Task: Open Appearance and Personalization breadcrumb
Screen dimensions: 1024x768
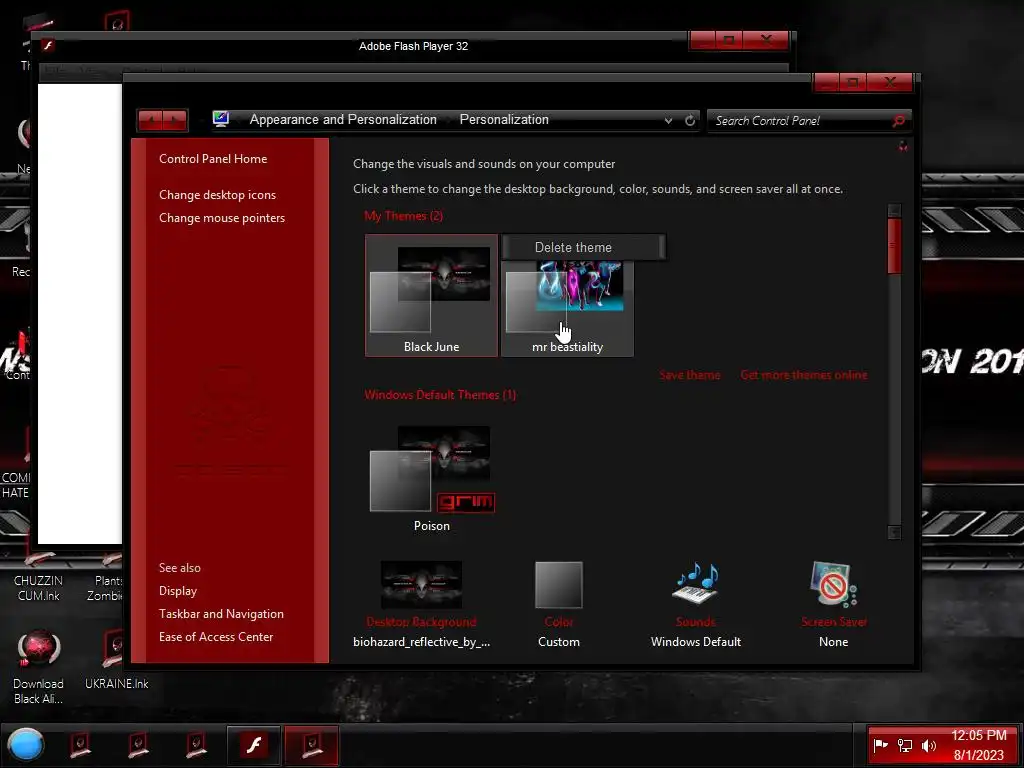Action: tap(343, 120)
